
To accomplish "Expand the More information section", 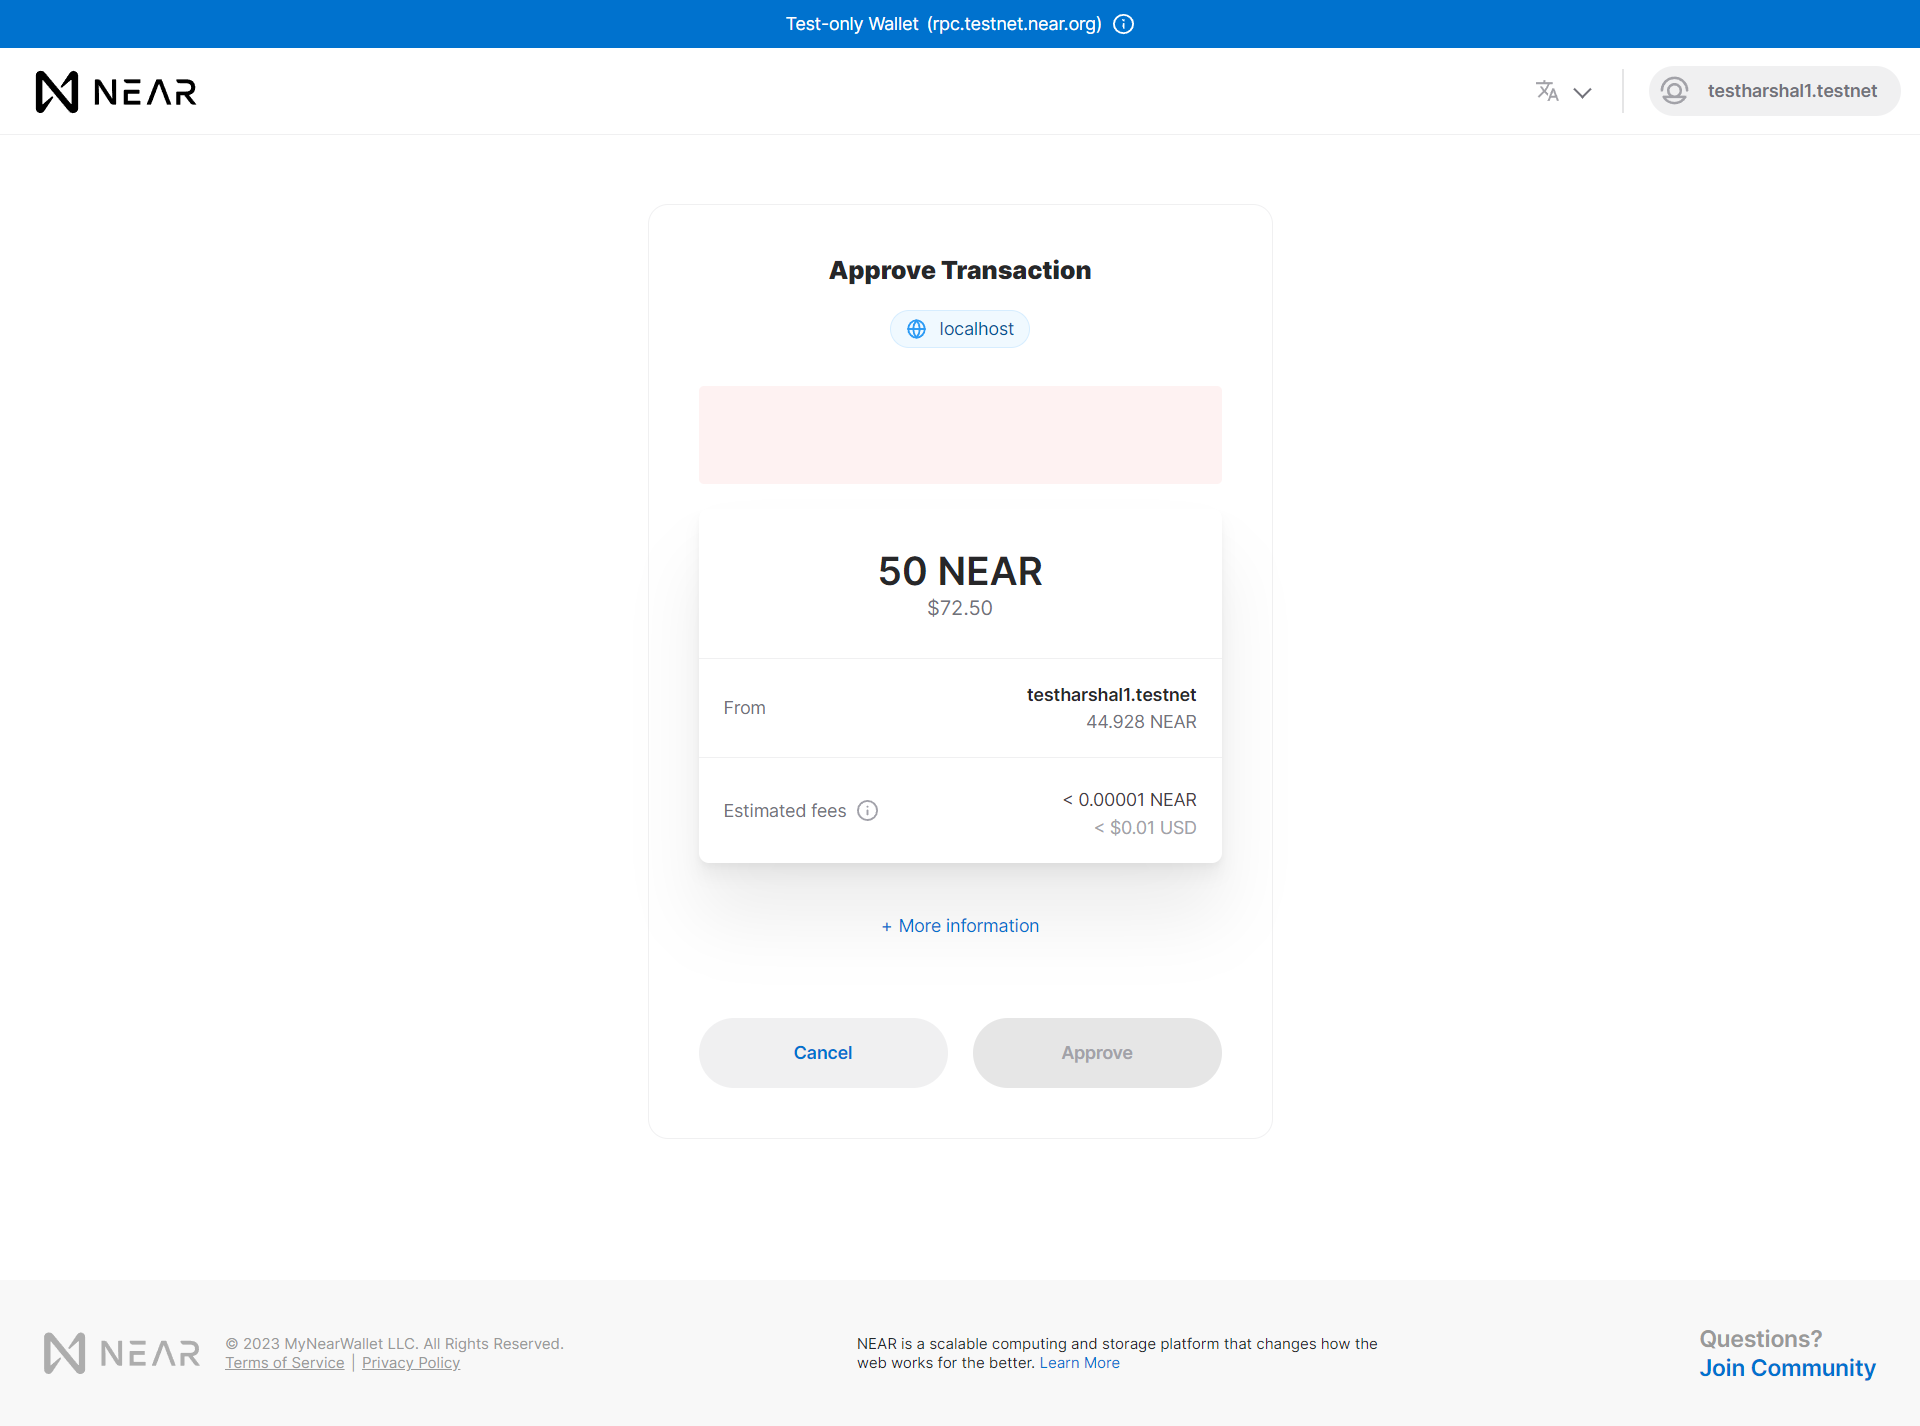I will tap(960, 926).
